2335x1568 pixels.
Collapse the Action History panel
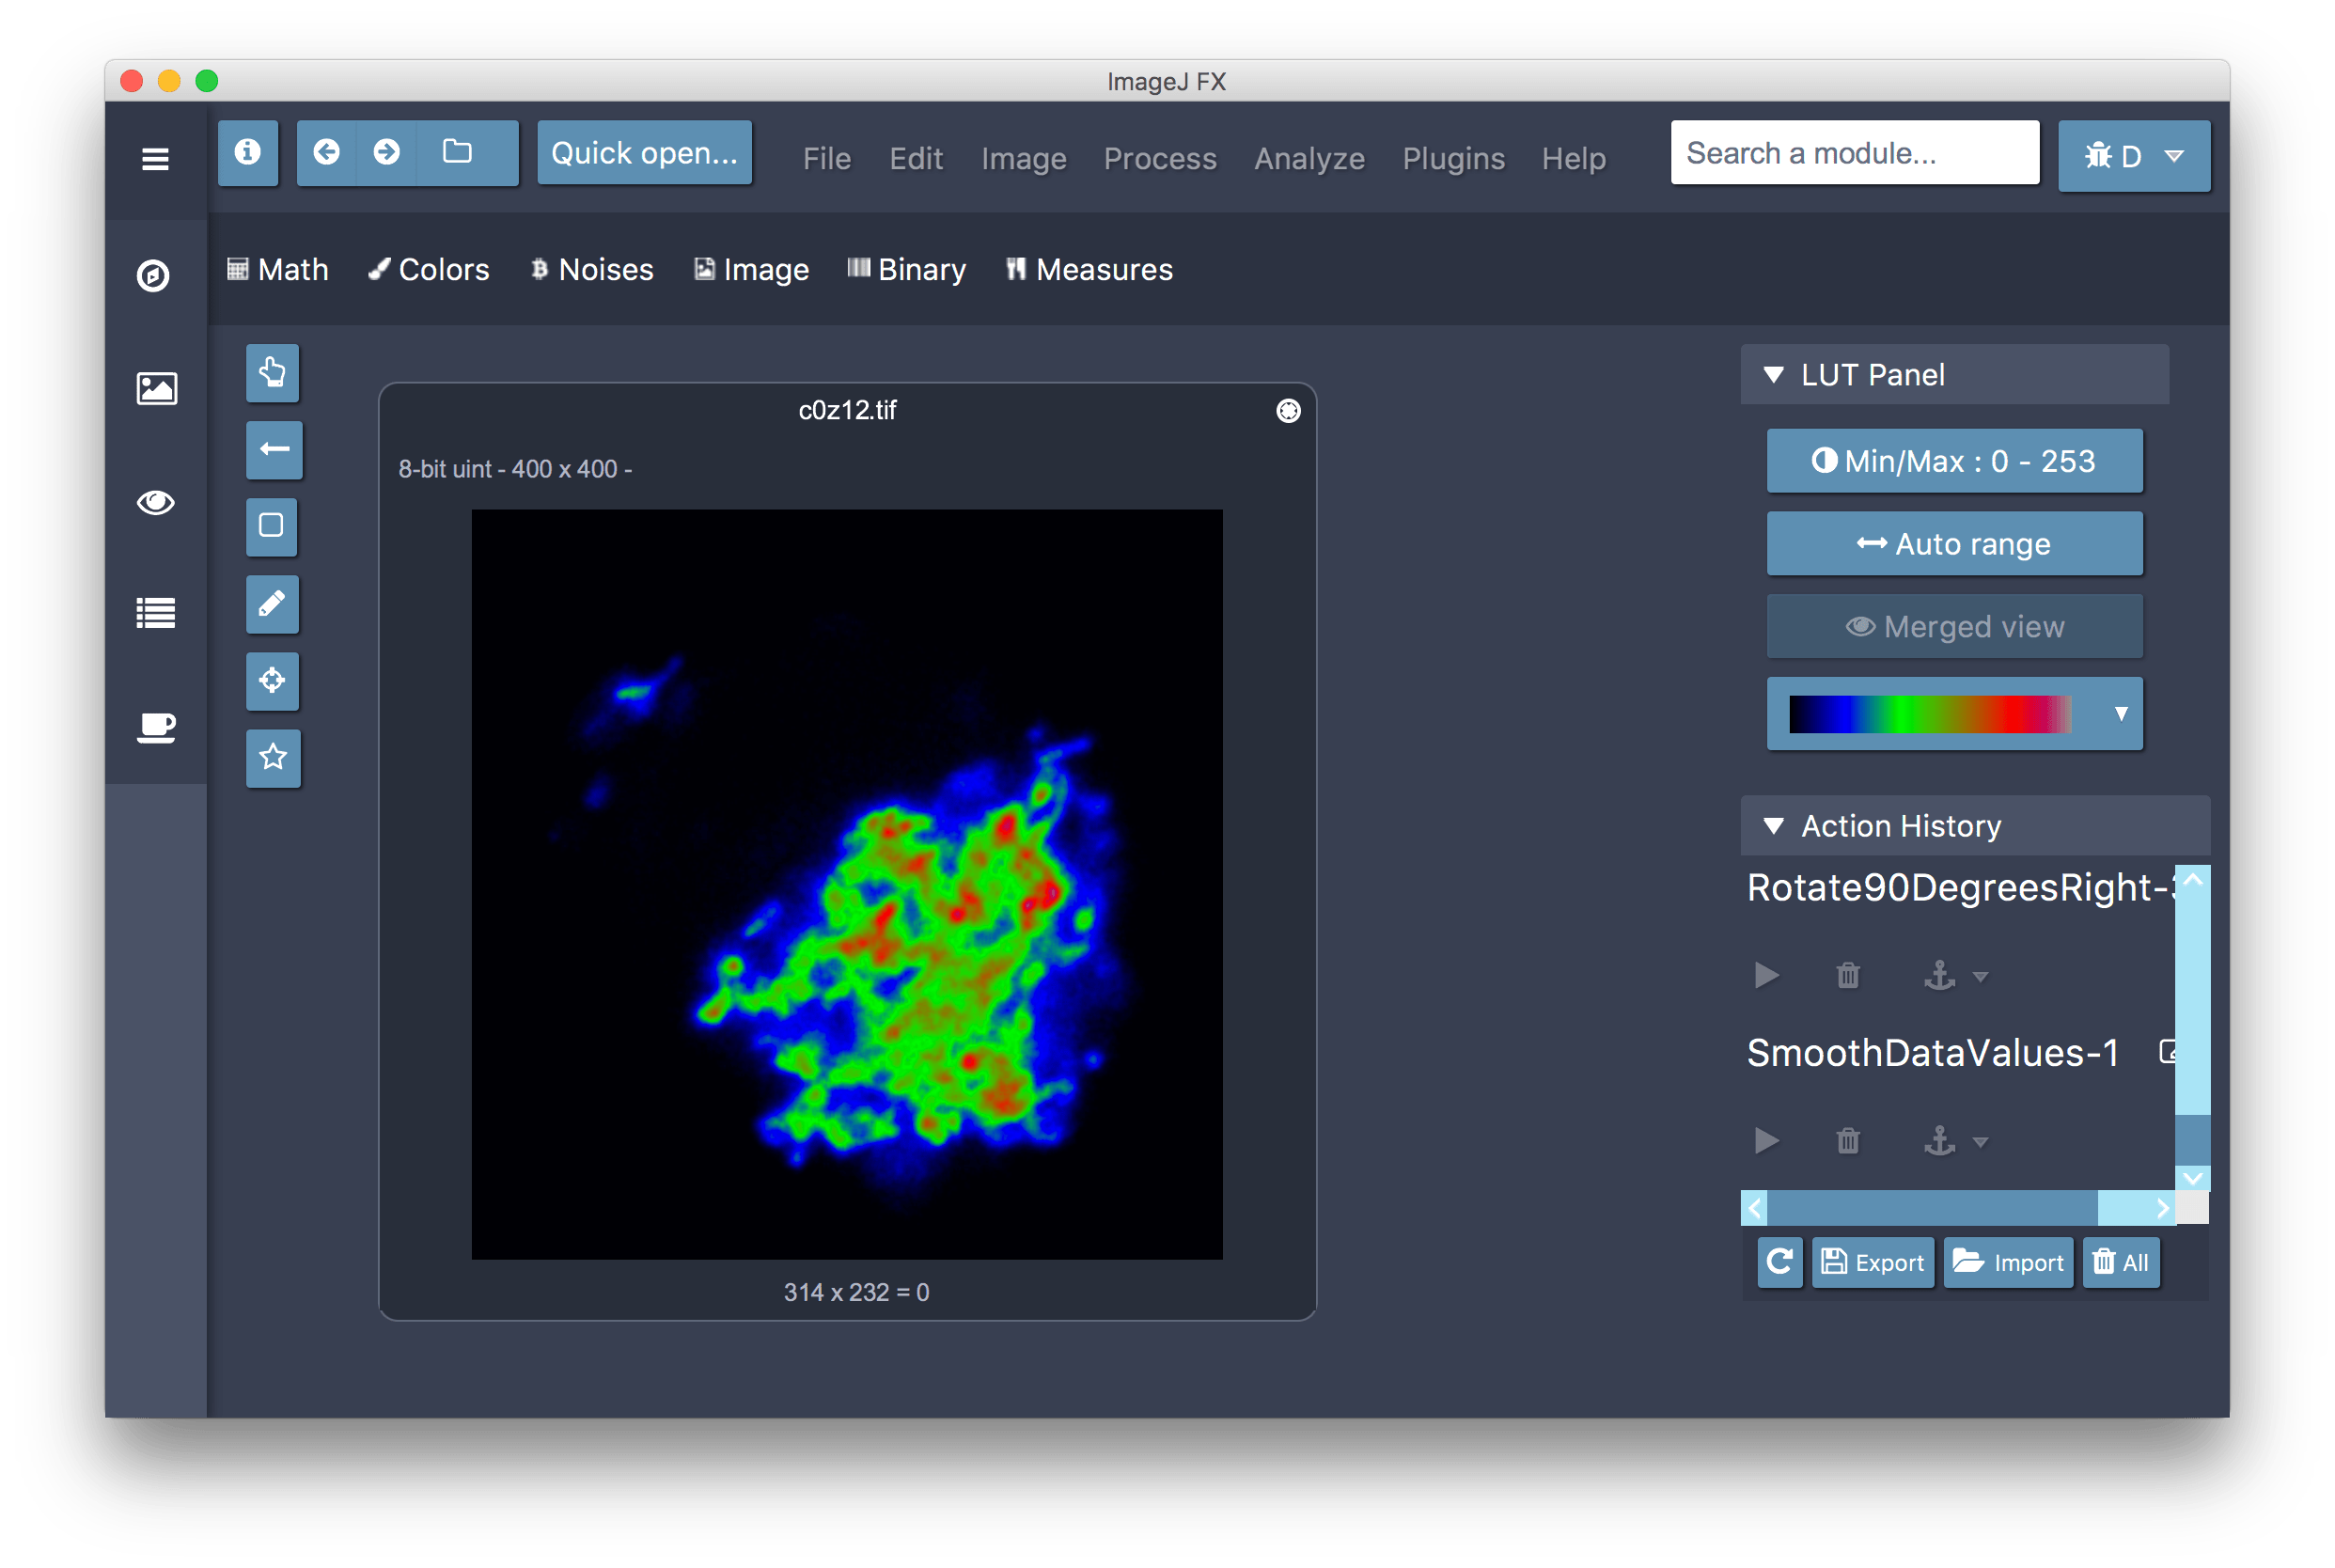point(1774,826)
